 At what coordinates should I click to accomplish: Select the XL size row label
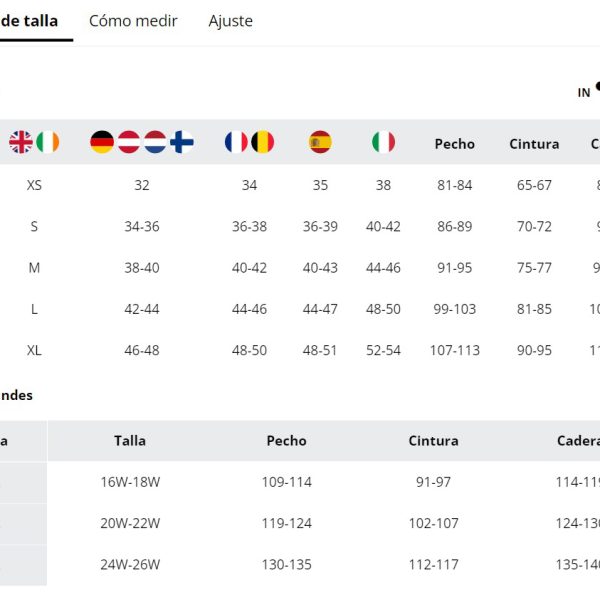[x=34, y=350]
